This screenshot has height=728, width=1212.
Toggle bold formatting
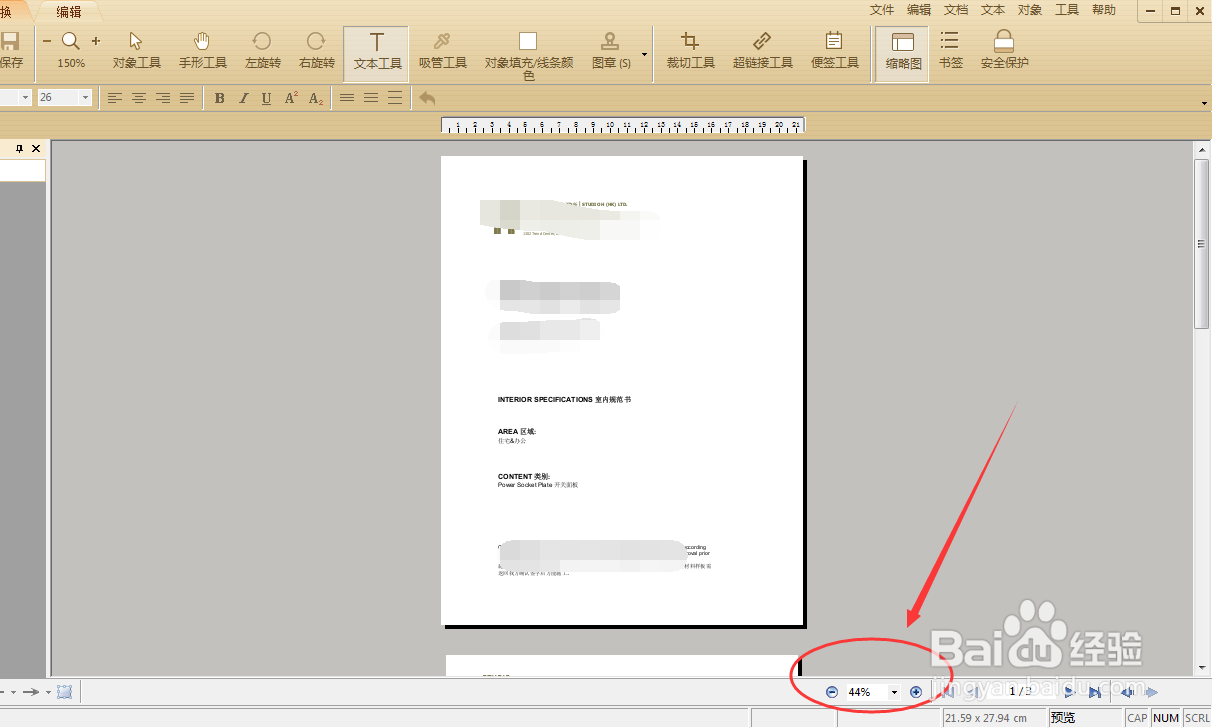[220, 98]
